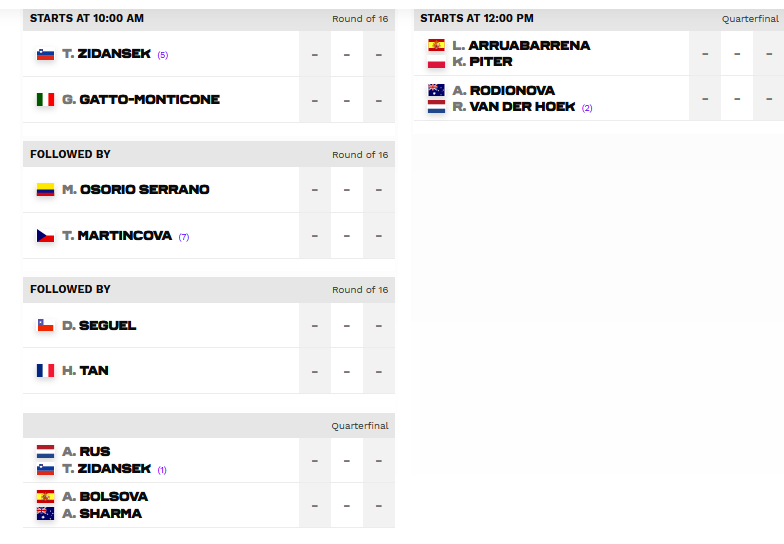Image resolution: width=784 pixels, height=544 pixels.
Task: Click the Chile flag beside D. Seguel
Action: tap(46, 326)
